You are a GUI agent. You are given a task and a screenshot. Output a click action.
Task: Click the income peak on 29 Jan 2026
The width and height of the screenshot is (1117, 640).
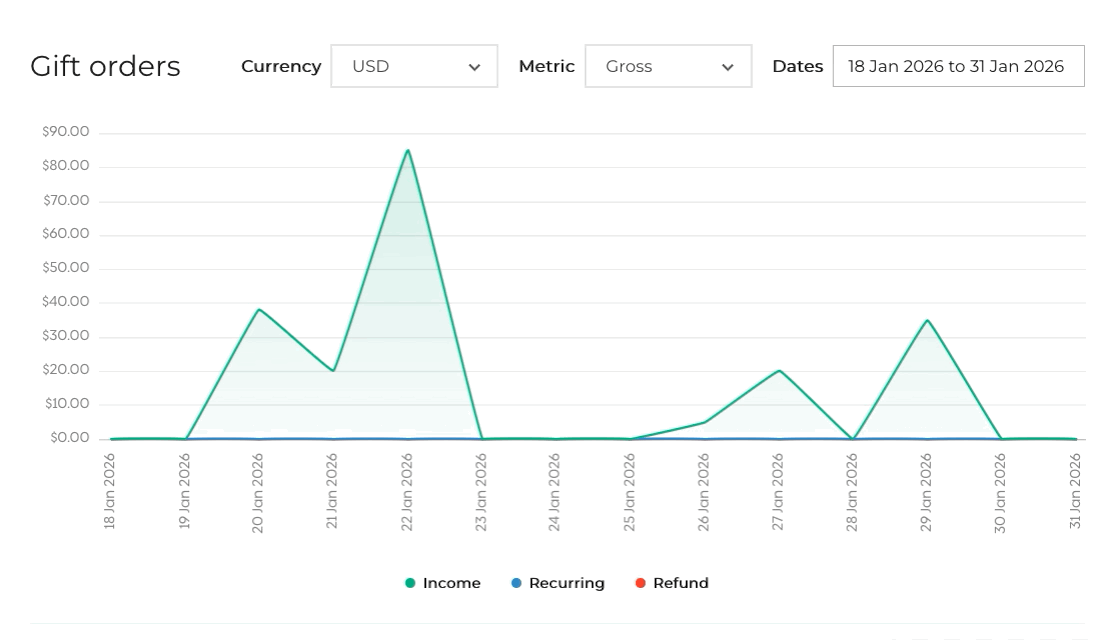pos(927,320)
